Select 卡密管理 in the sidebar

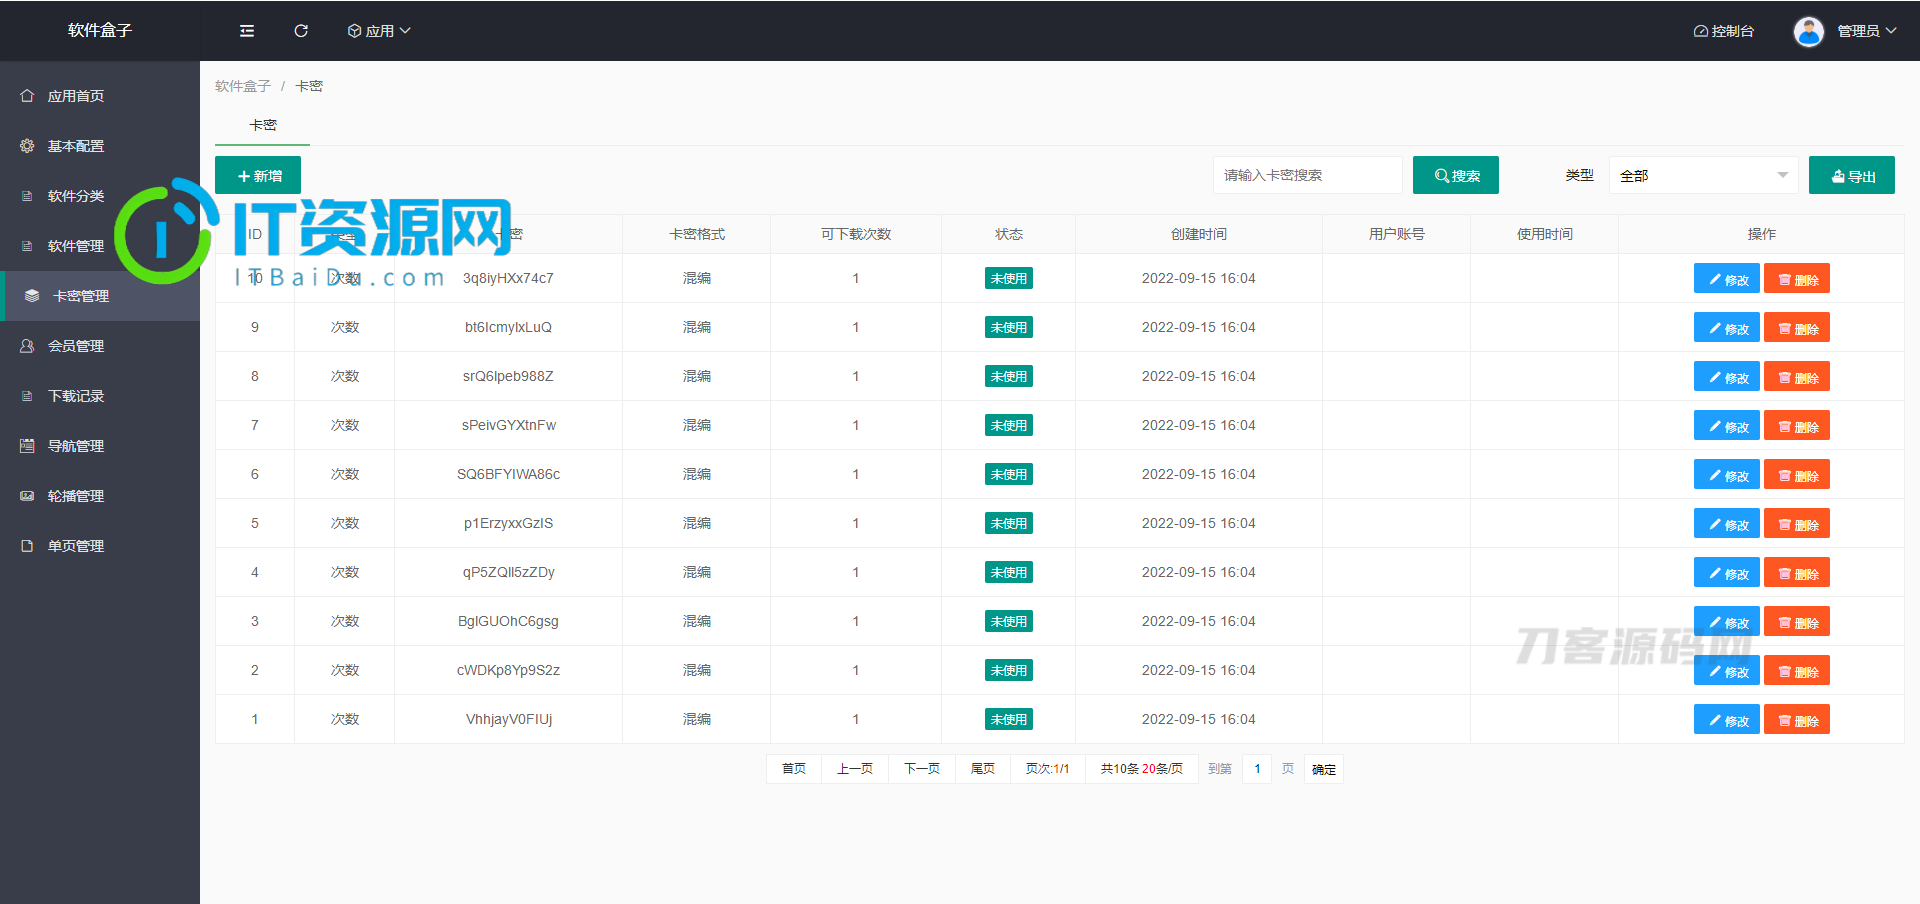pyautogui.click(x=100, y=296)
